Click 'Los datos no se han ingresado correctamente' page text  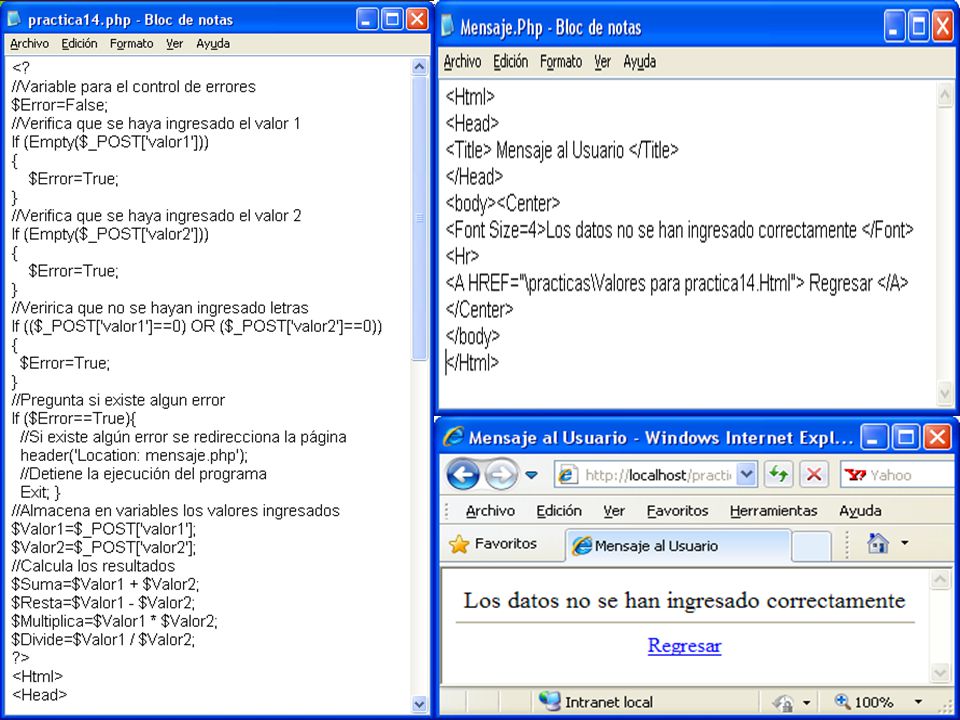click(684, 600)
